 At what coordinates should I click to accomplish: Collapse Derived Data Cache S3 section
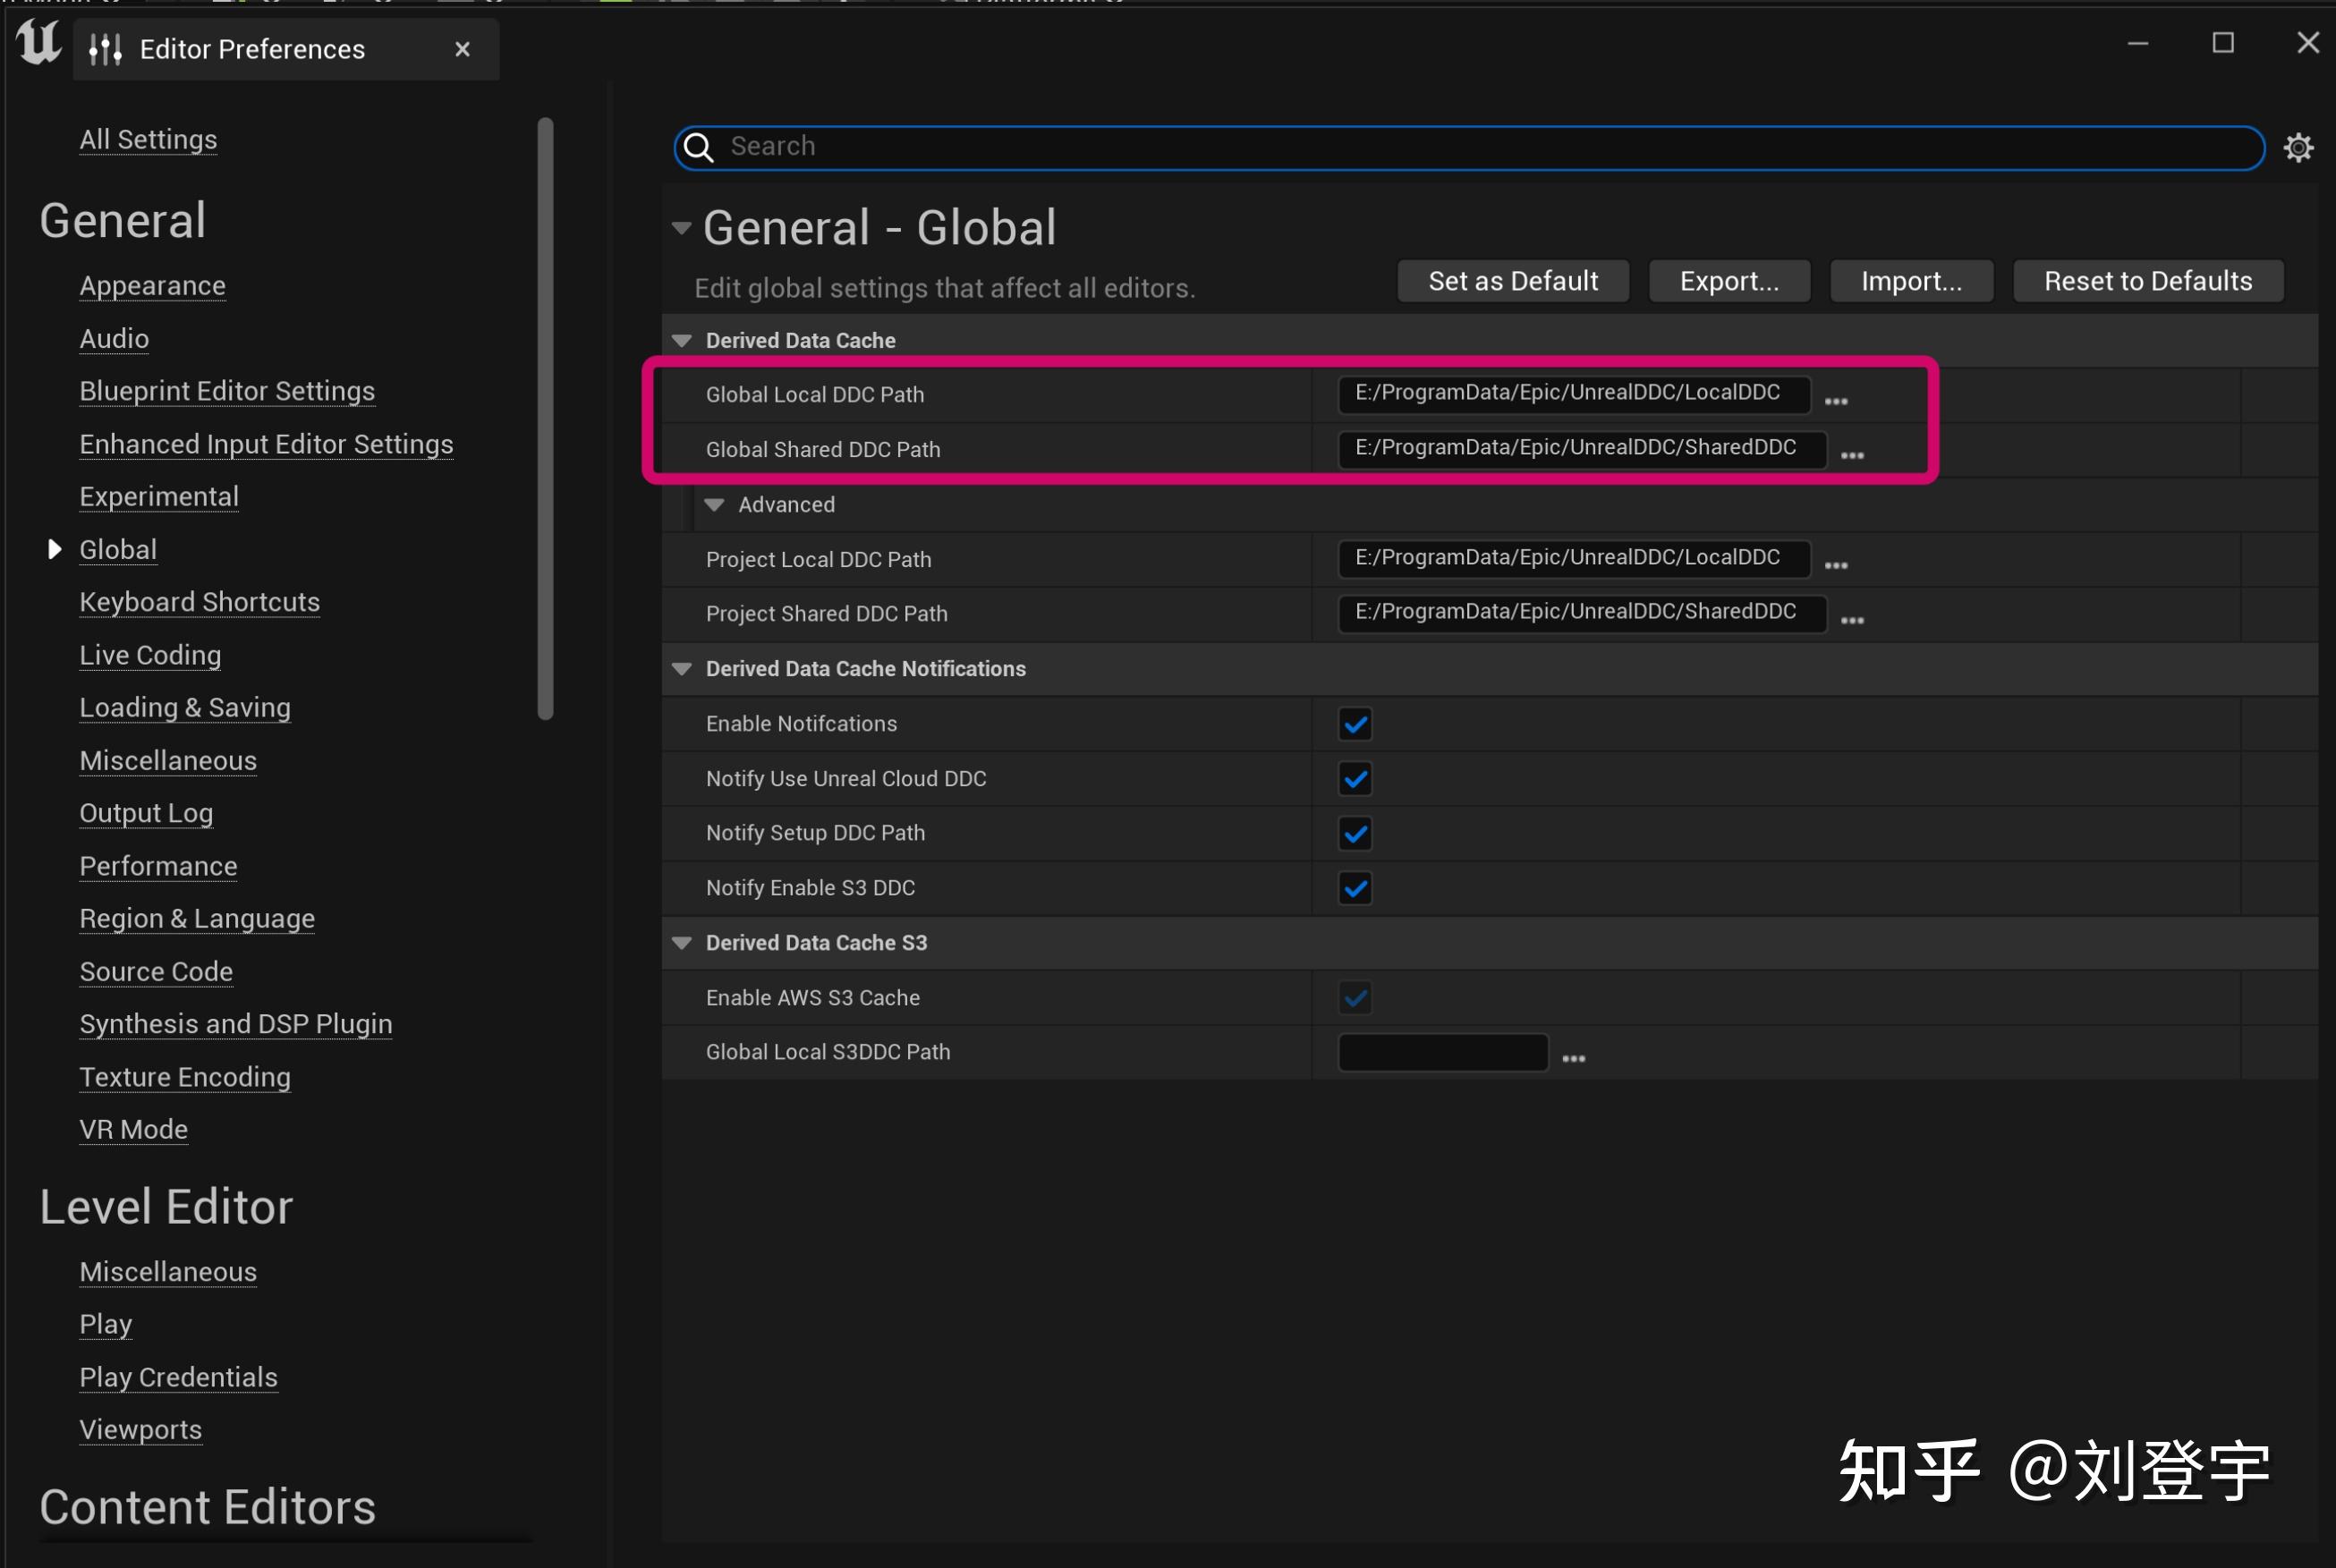(x=682, y=943)
